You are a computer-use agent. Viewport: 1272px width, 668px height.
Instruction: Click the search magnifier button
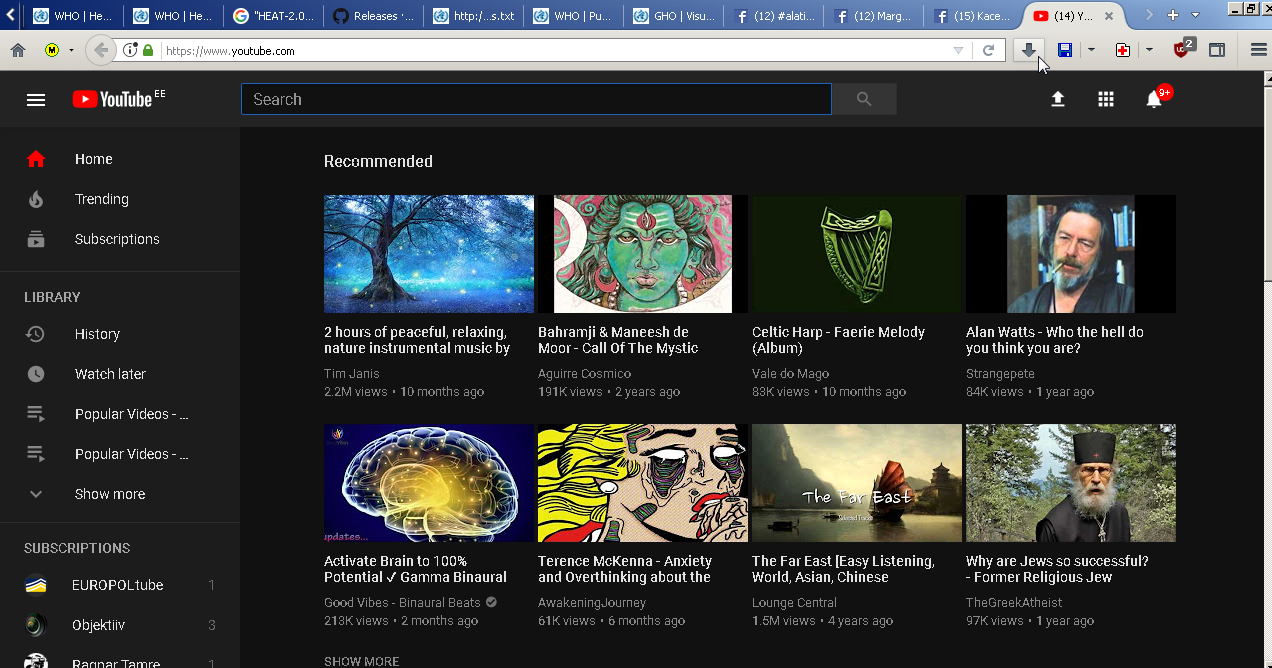tap(864, 99)
